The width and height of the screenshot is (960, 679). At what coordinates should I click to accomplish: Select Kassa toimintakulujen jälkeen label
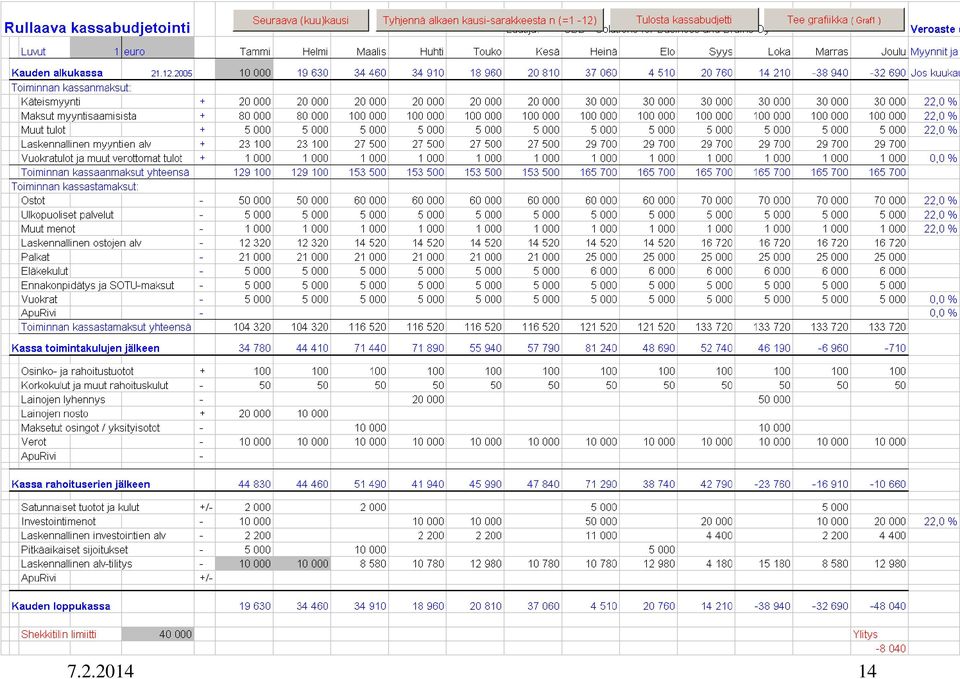(85, 348)
